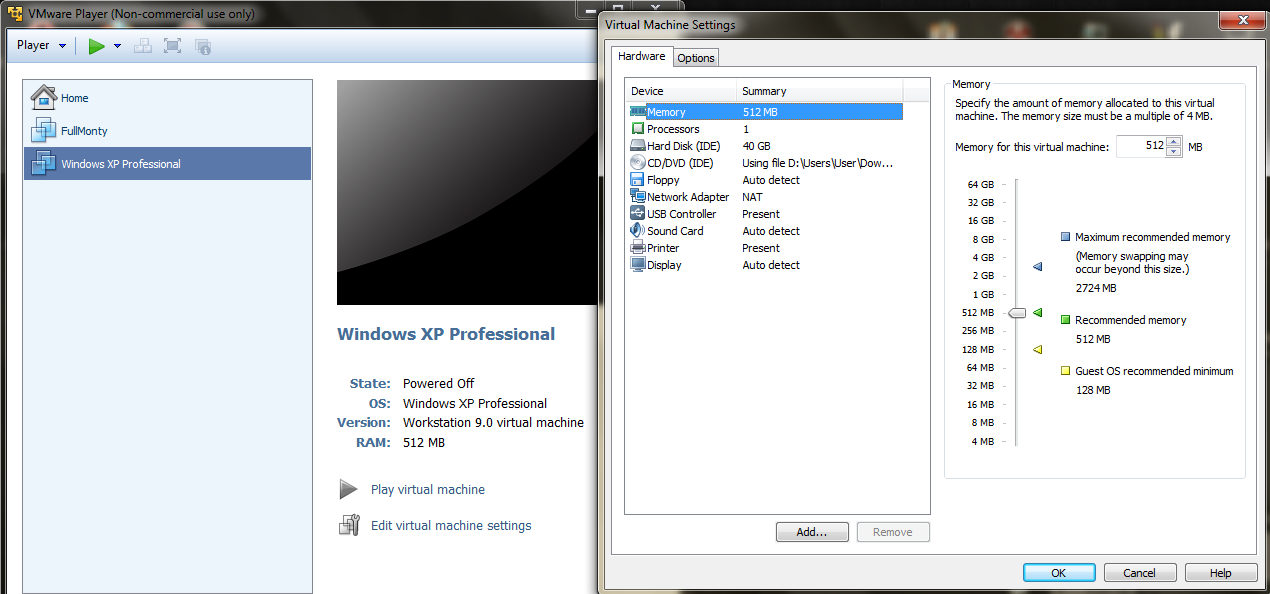This screenshot has width=1270, height=594.
Task: Click the memory slider handle
Action: tap(1017, 313)
